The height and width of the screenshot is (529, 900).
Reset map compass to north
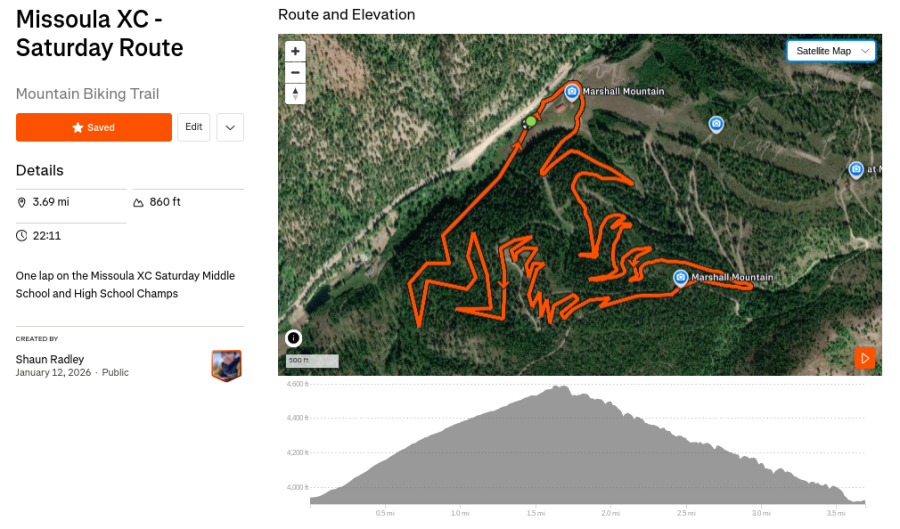point(295,94)
